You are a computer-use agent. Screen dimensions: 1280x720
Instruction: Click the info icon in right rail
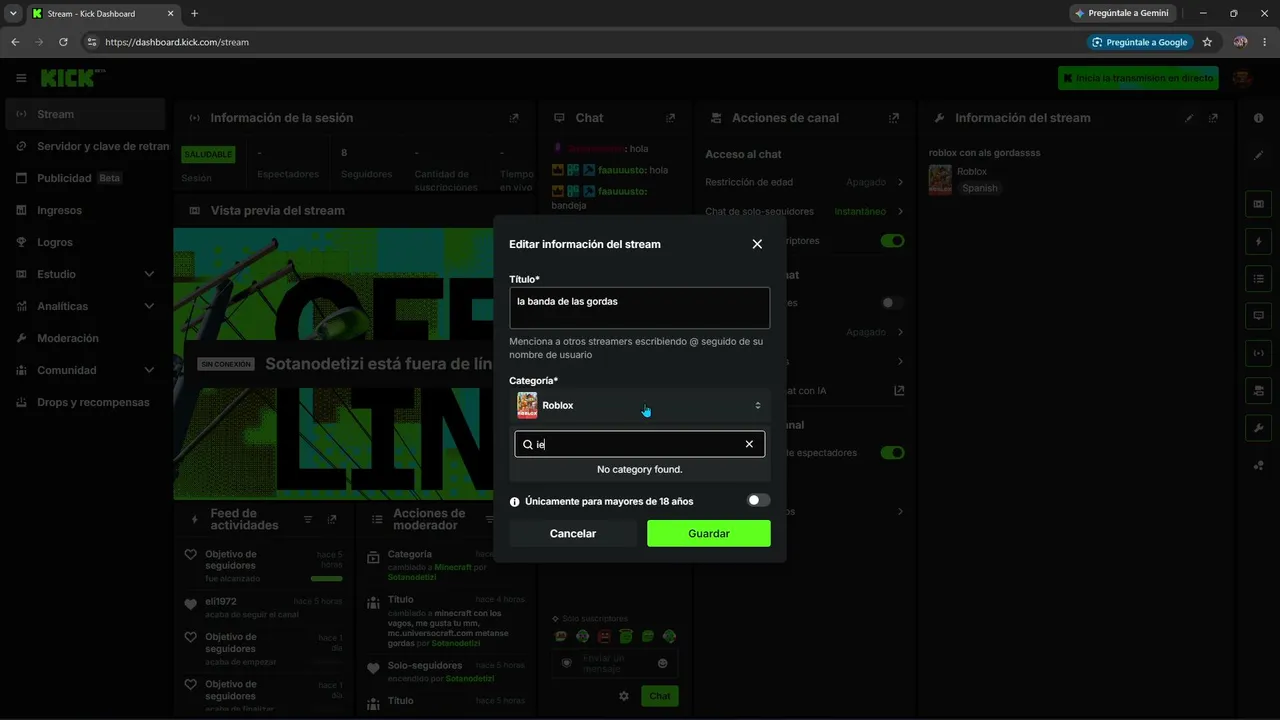pos(1258,118)
